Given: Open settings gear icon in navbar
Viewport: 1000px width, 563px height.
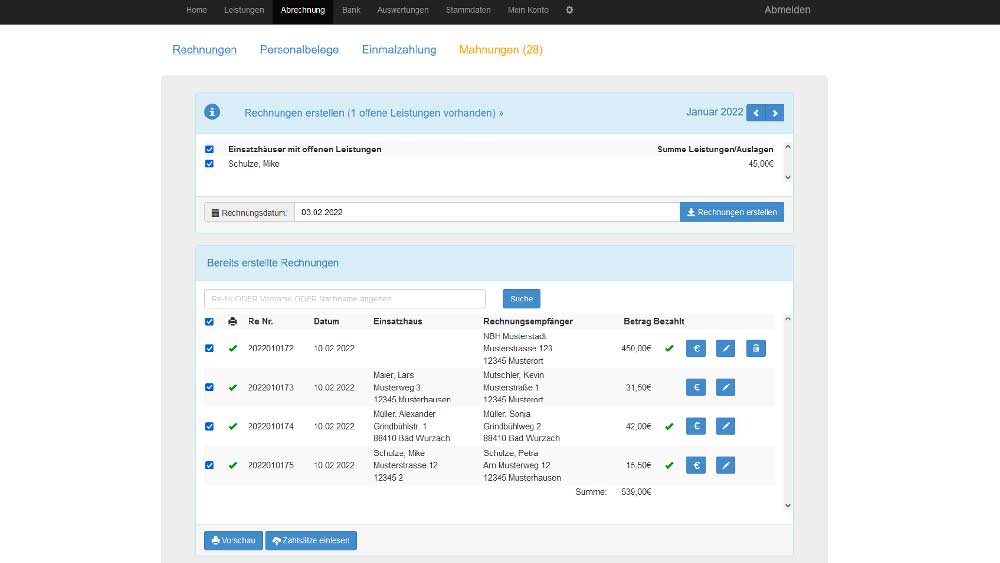Looking at the screenshot, I should [570, 10].
